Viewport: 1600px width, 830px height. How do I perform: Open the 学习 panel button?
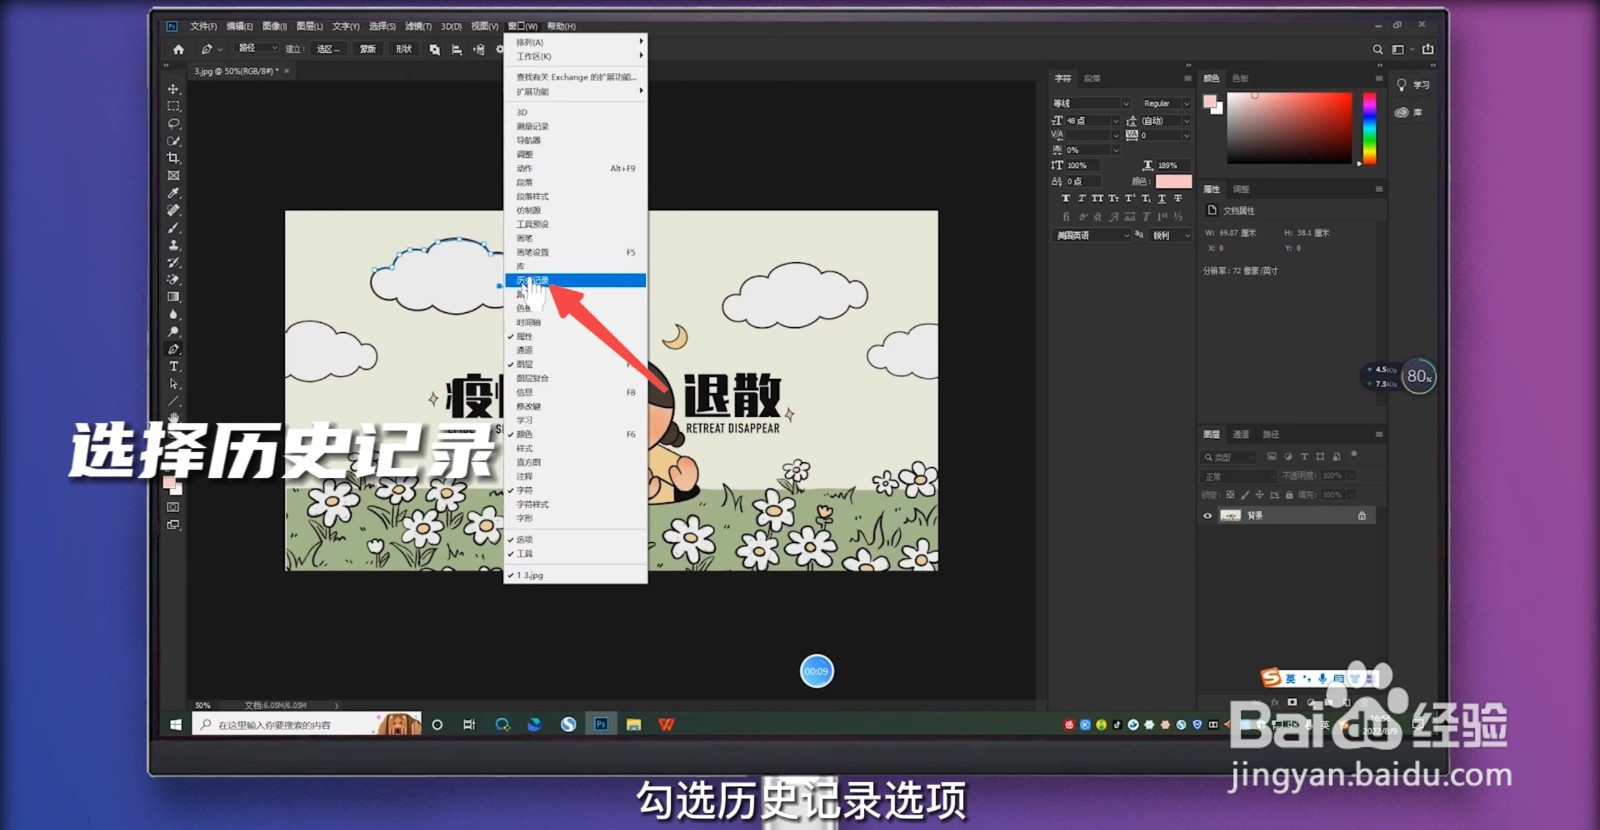click(1413, 85)
